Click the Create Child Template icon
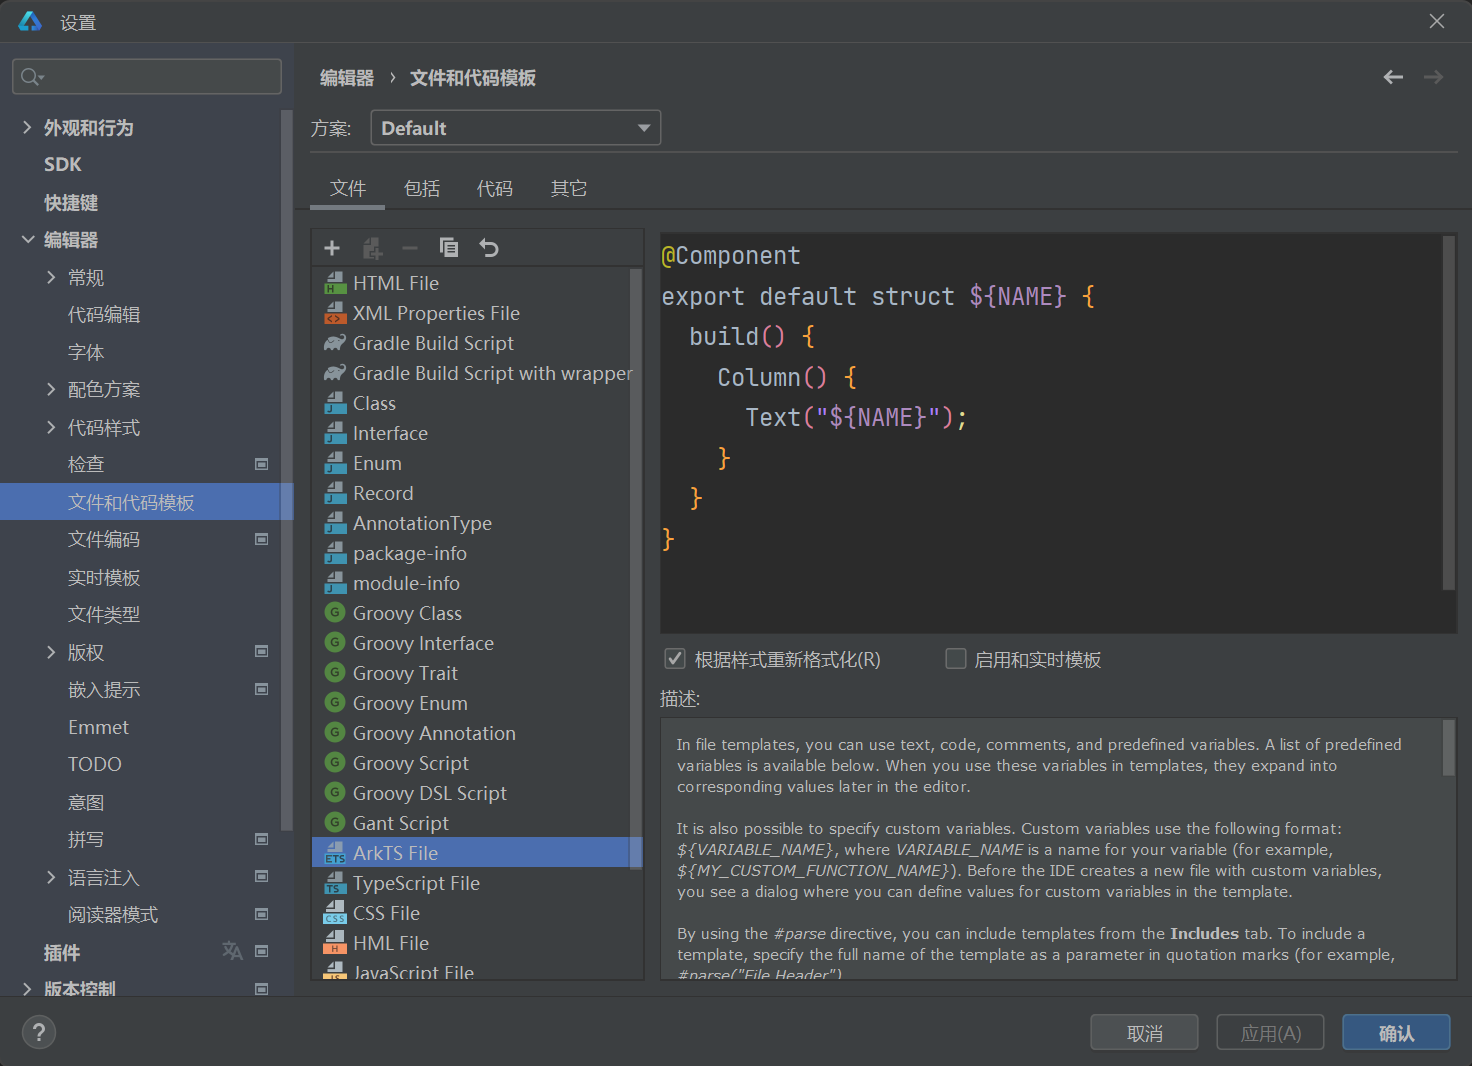1472x1066 pixels. tap(372, 248)
